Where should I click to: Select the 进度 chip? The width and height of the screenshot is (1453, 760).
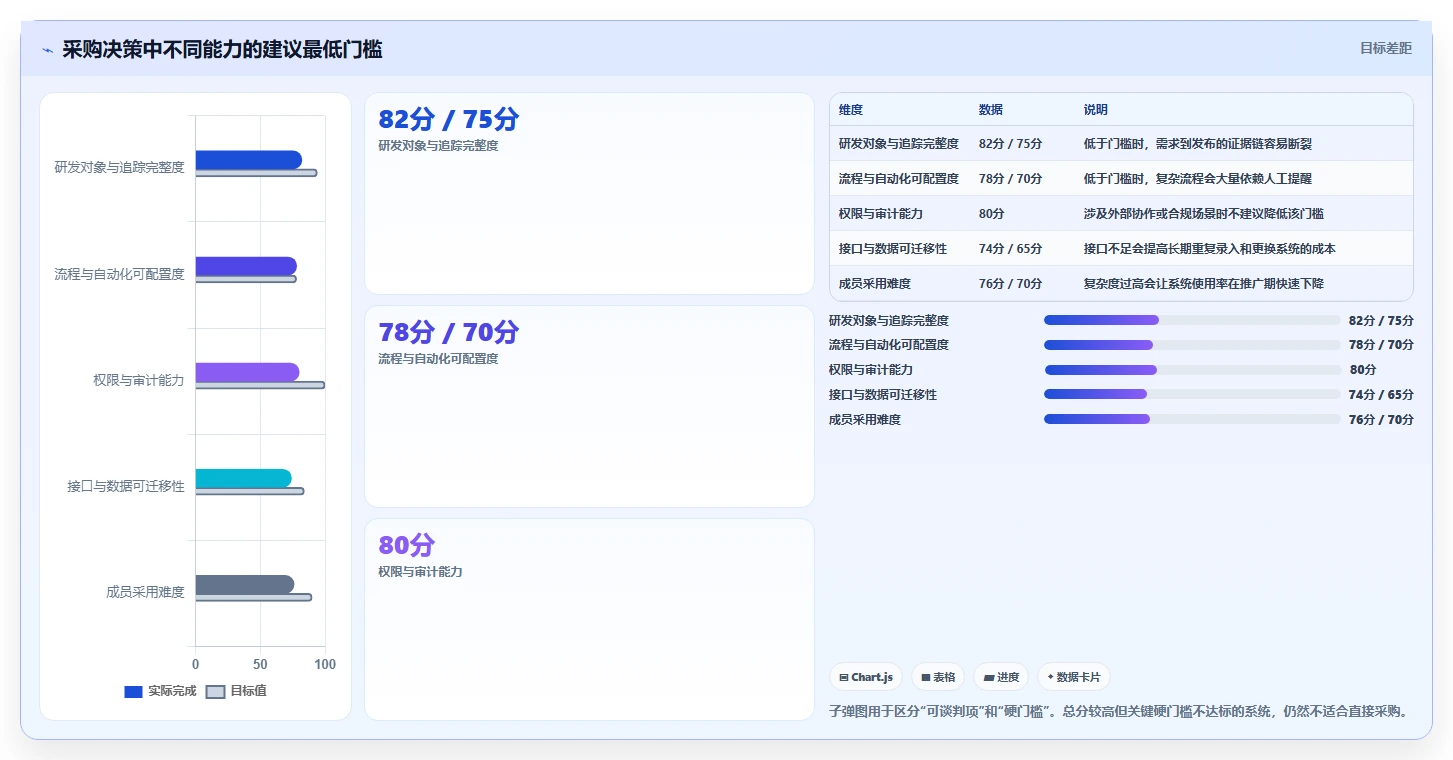coord(1001,677)
